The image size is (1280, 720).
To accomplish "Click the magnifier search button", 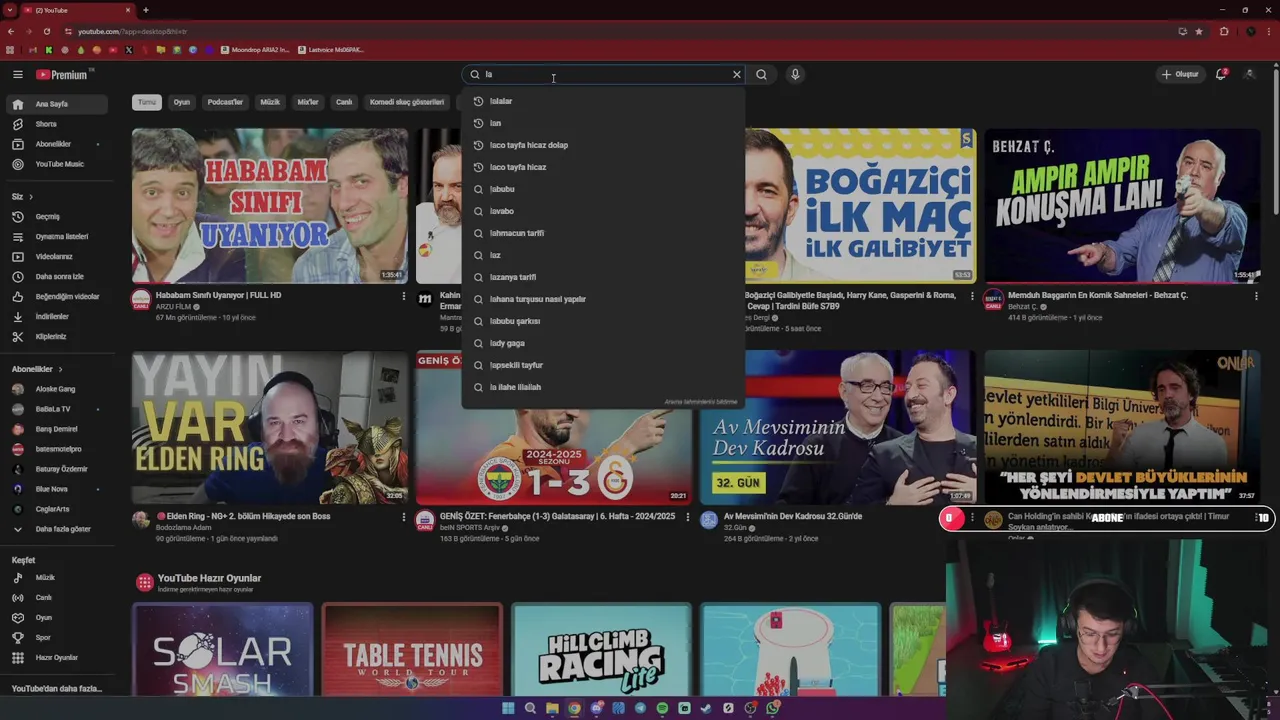I will pos(761,74).
